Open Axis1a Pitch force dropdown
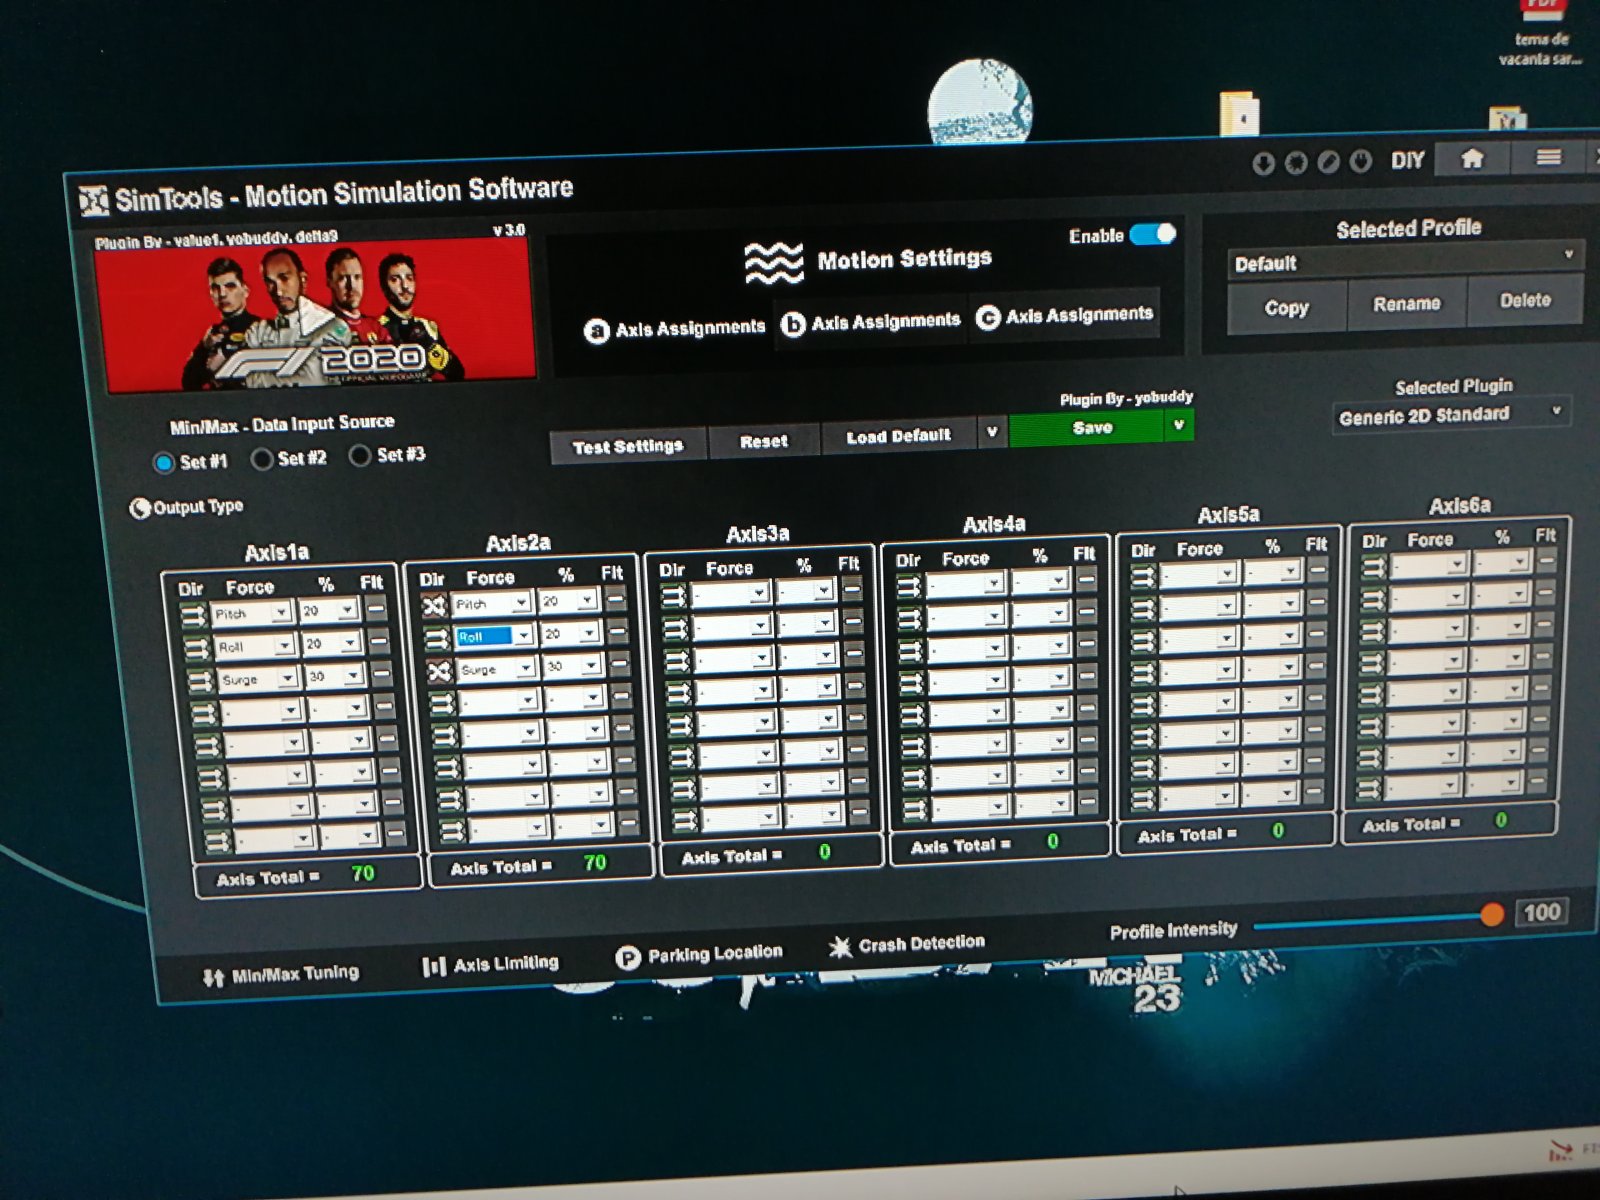The image size is (1600, 1200). tap(252, 612)
